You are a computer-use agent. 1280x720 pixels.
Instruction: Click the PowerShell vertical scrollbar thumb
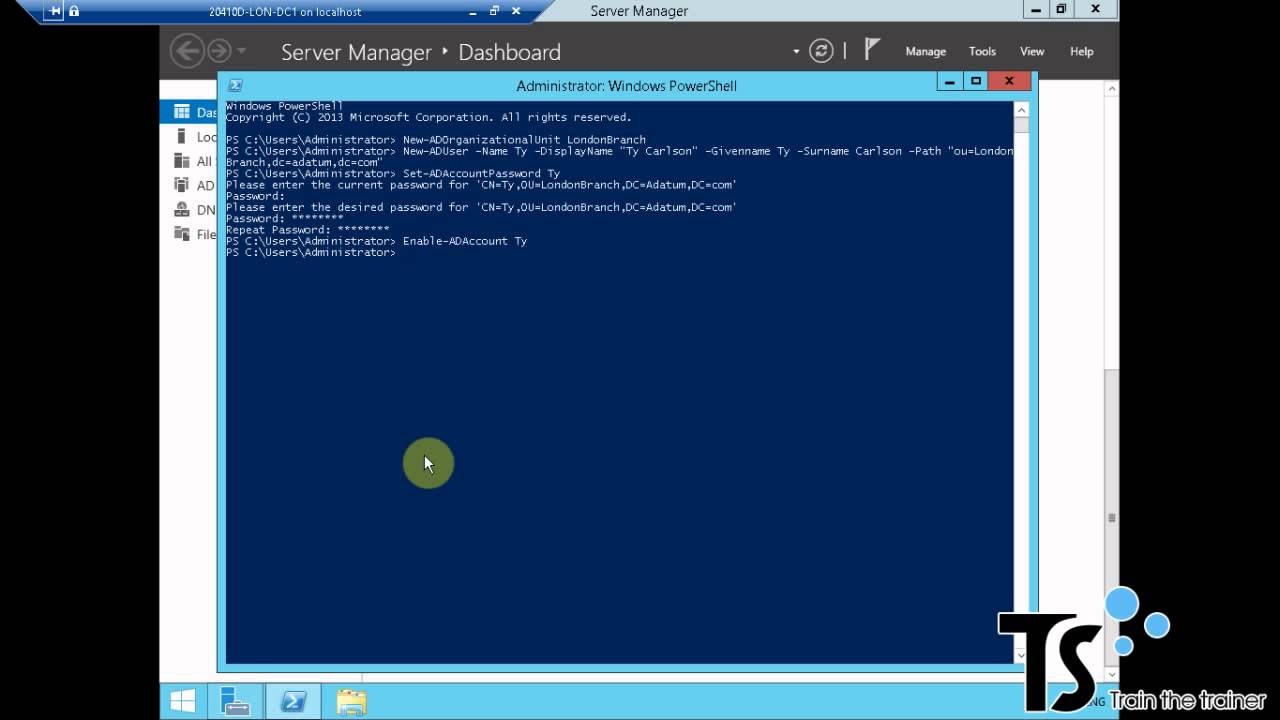[x=1021, y=125]
